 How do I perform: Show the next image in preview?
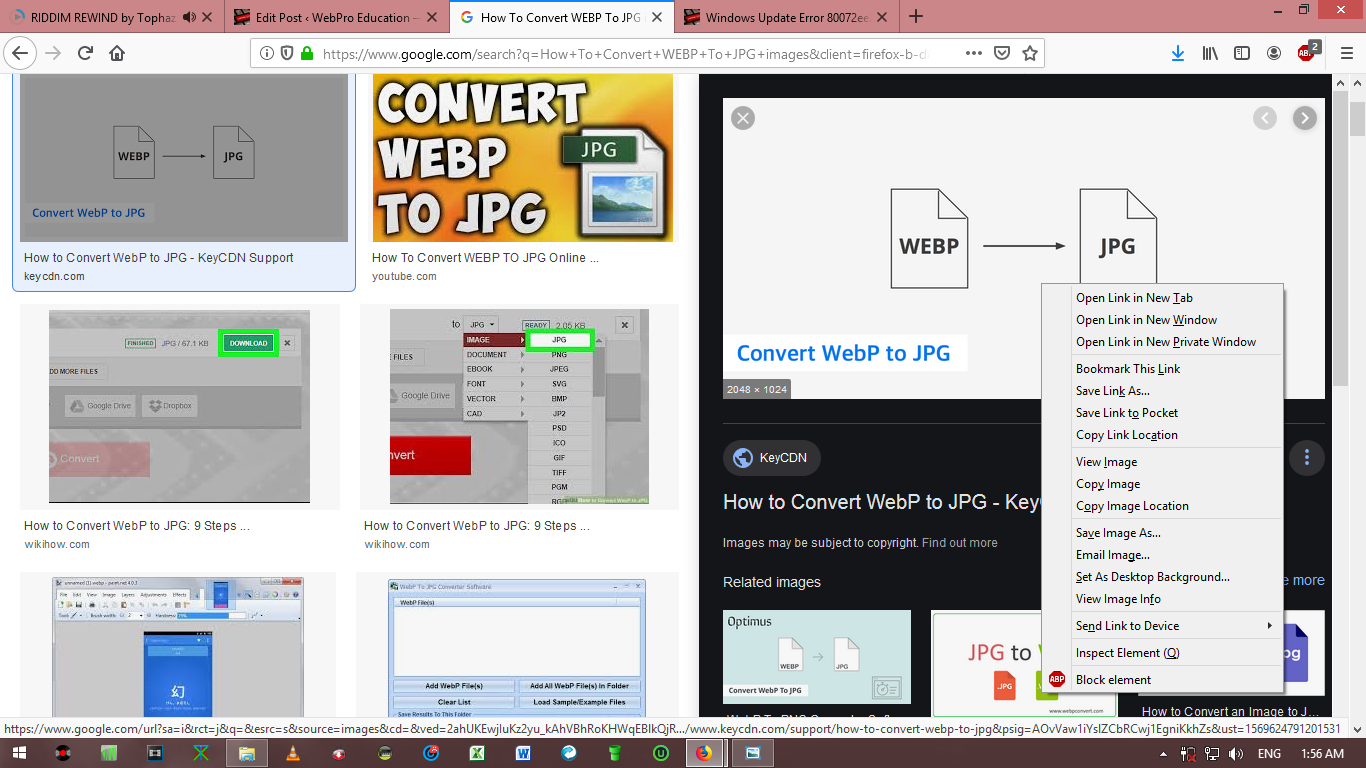[1304, 118]
